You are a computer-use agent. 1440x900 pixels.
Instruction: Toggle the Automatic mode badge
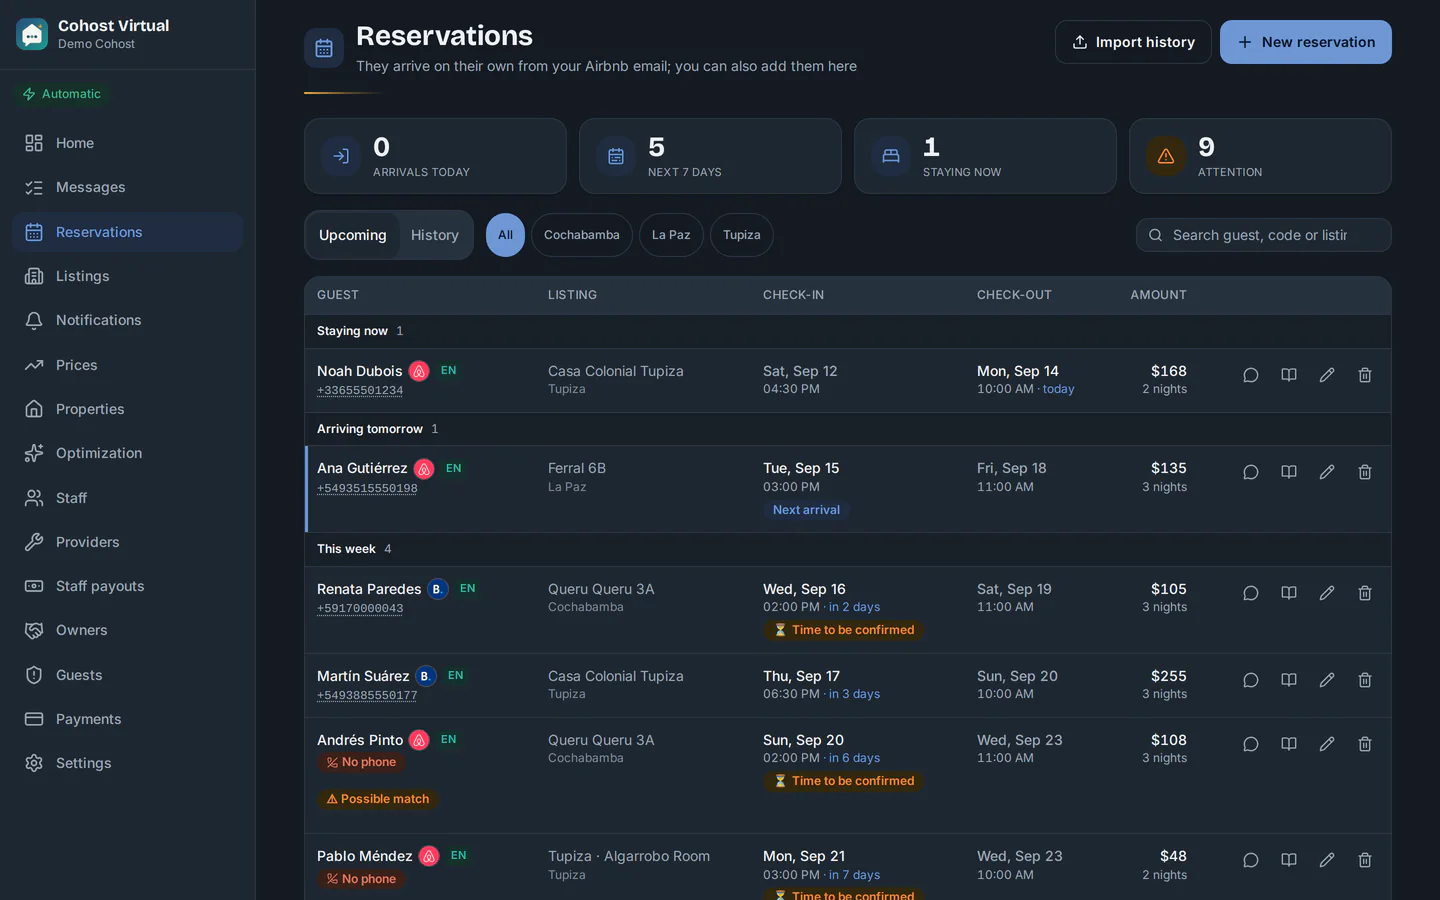point(62,94)
